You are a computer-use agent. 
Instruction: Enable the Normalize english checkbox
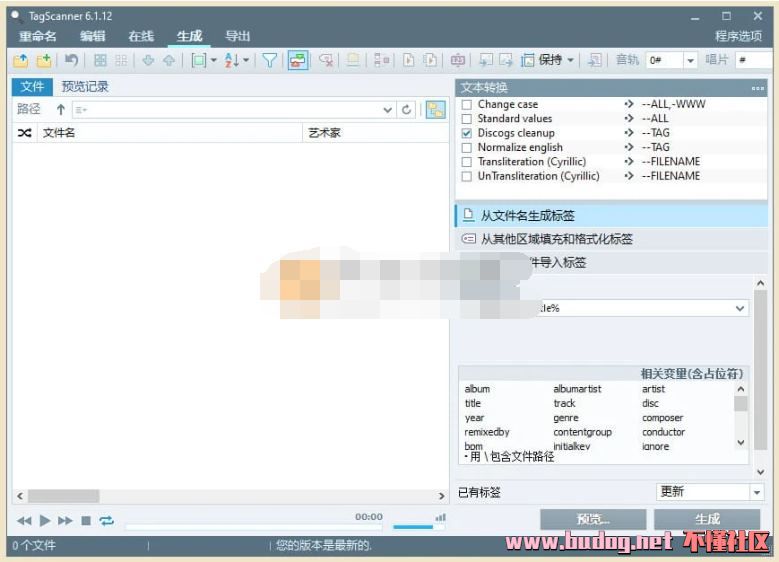tap(467, 148)
